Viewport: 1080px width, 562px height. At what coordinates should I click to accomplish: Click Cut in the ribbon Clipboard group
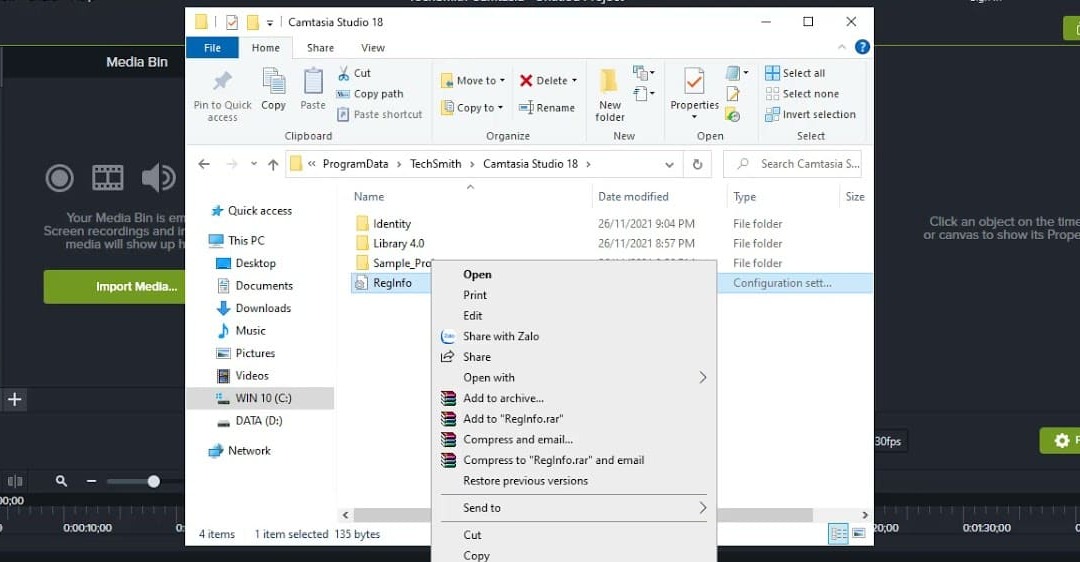click(x=354, y=73)
